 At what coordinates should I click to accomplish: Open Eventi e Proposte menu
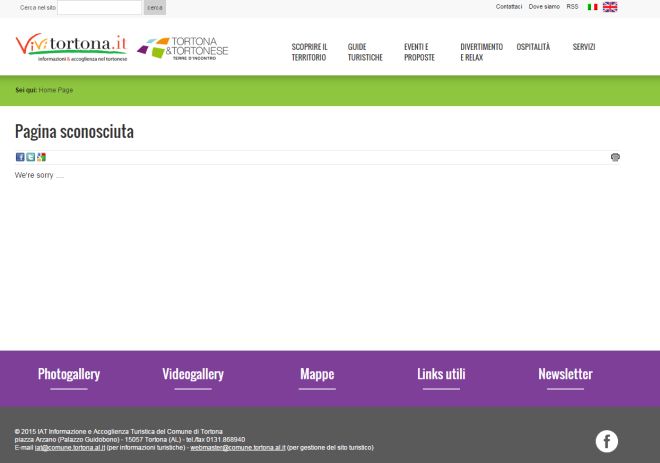[419, 52]
